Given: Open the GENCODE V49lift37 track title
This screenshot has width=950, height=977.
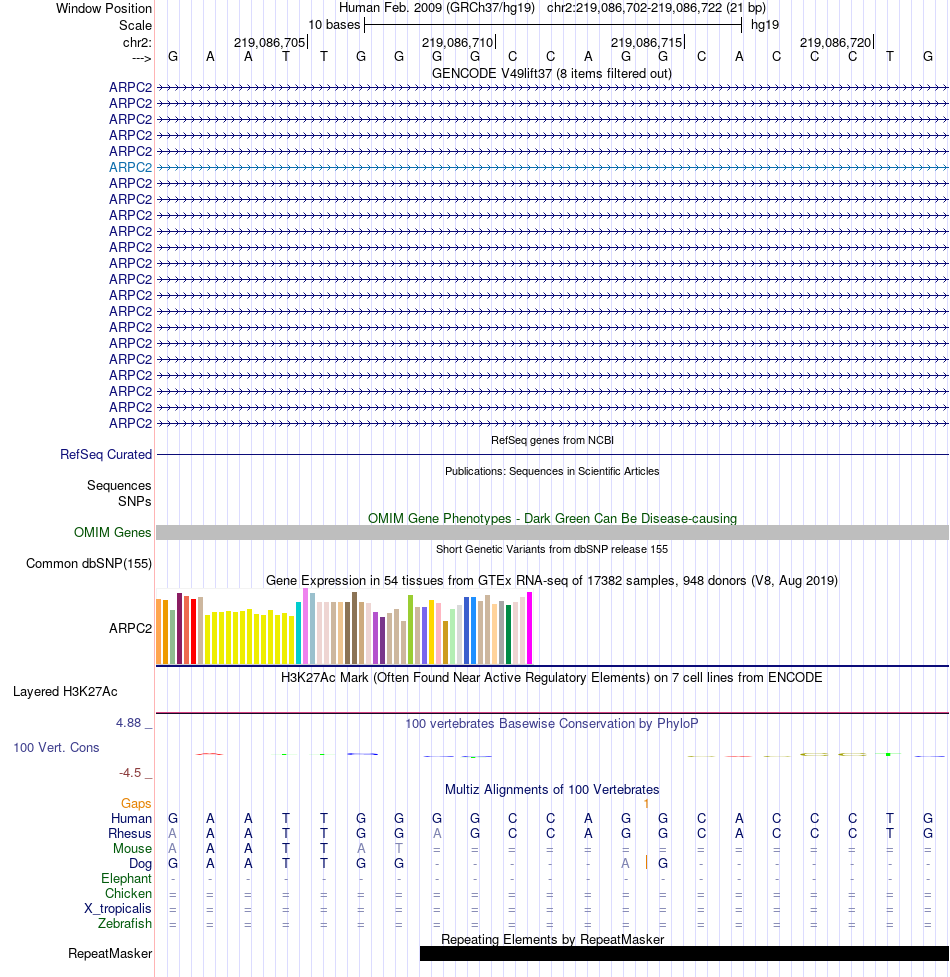Looking at the screenshot, I should [x=551, y=74].
